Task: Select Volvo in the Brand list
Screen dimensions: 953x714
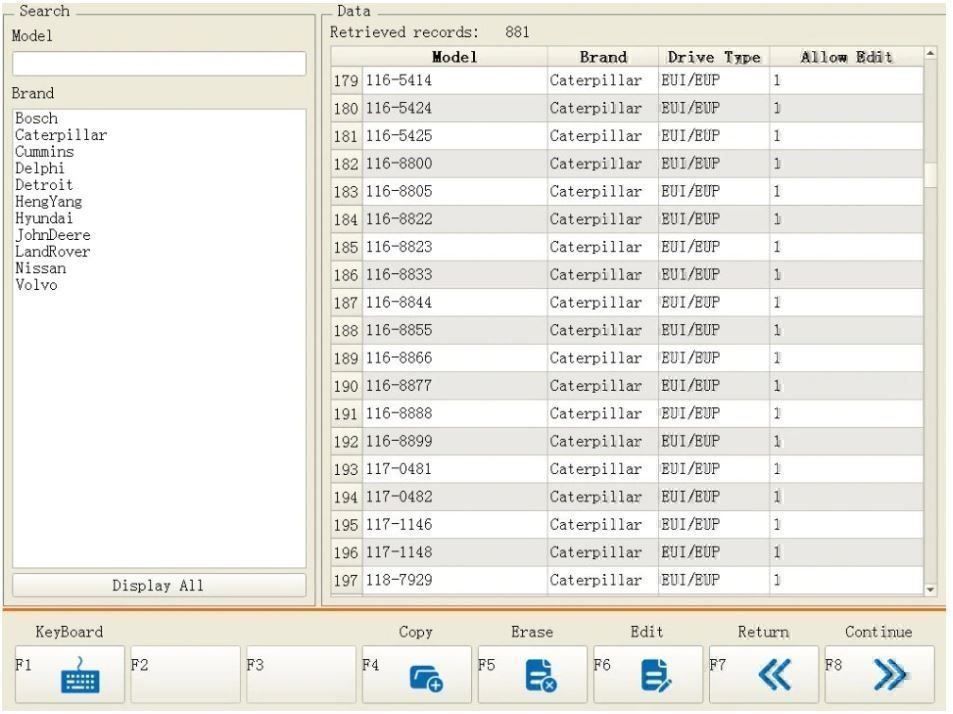Action: click(x=36, y=284)
